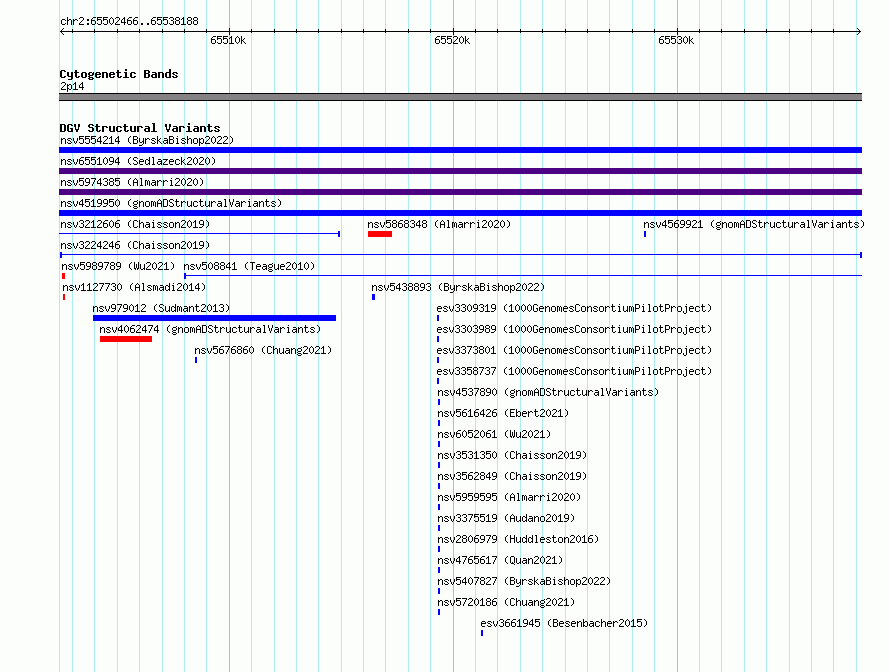
Task: Click the esv3661945 (Besenbacher2015) label
Action: pyautogui.click(x=564, y=623)
